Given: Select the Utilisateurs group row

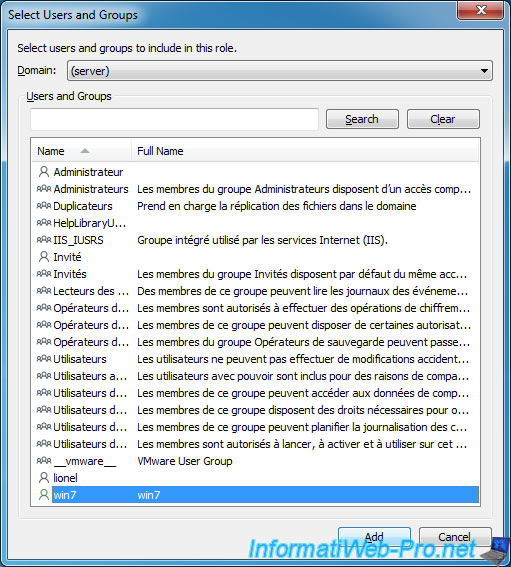Looking at the screenshot, I should click(255, 359).
